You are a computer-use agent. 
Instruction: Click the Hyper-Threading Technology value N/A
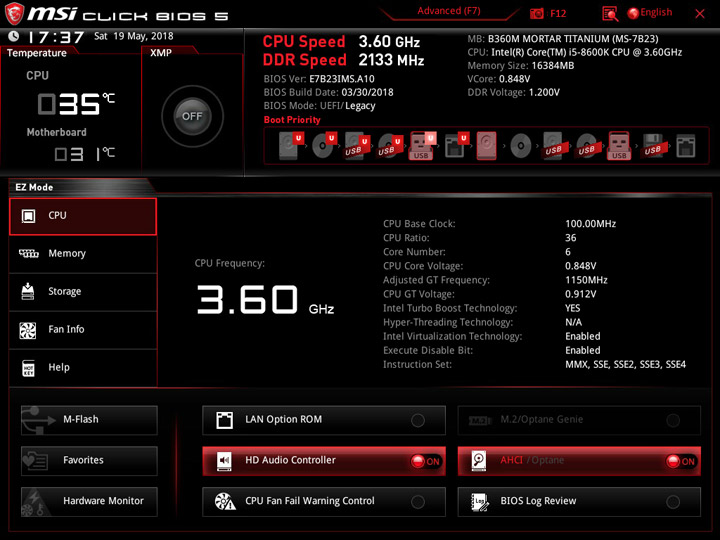[x=574, y=322]
